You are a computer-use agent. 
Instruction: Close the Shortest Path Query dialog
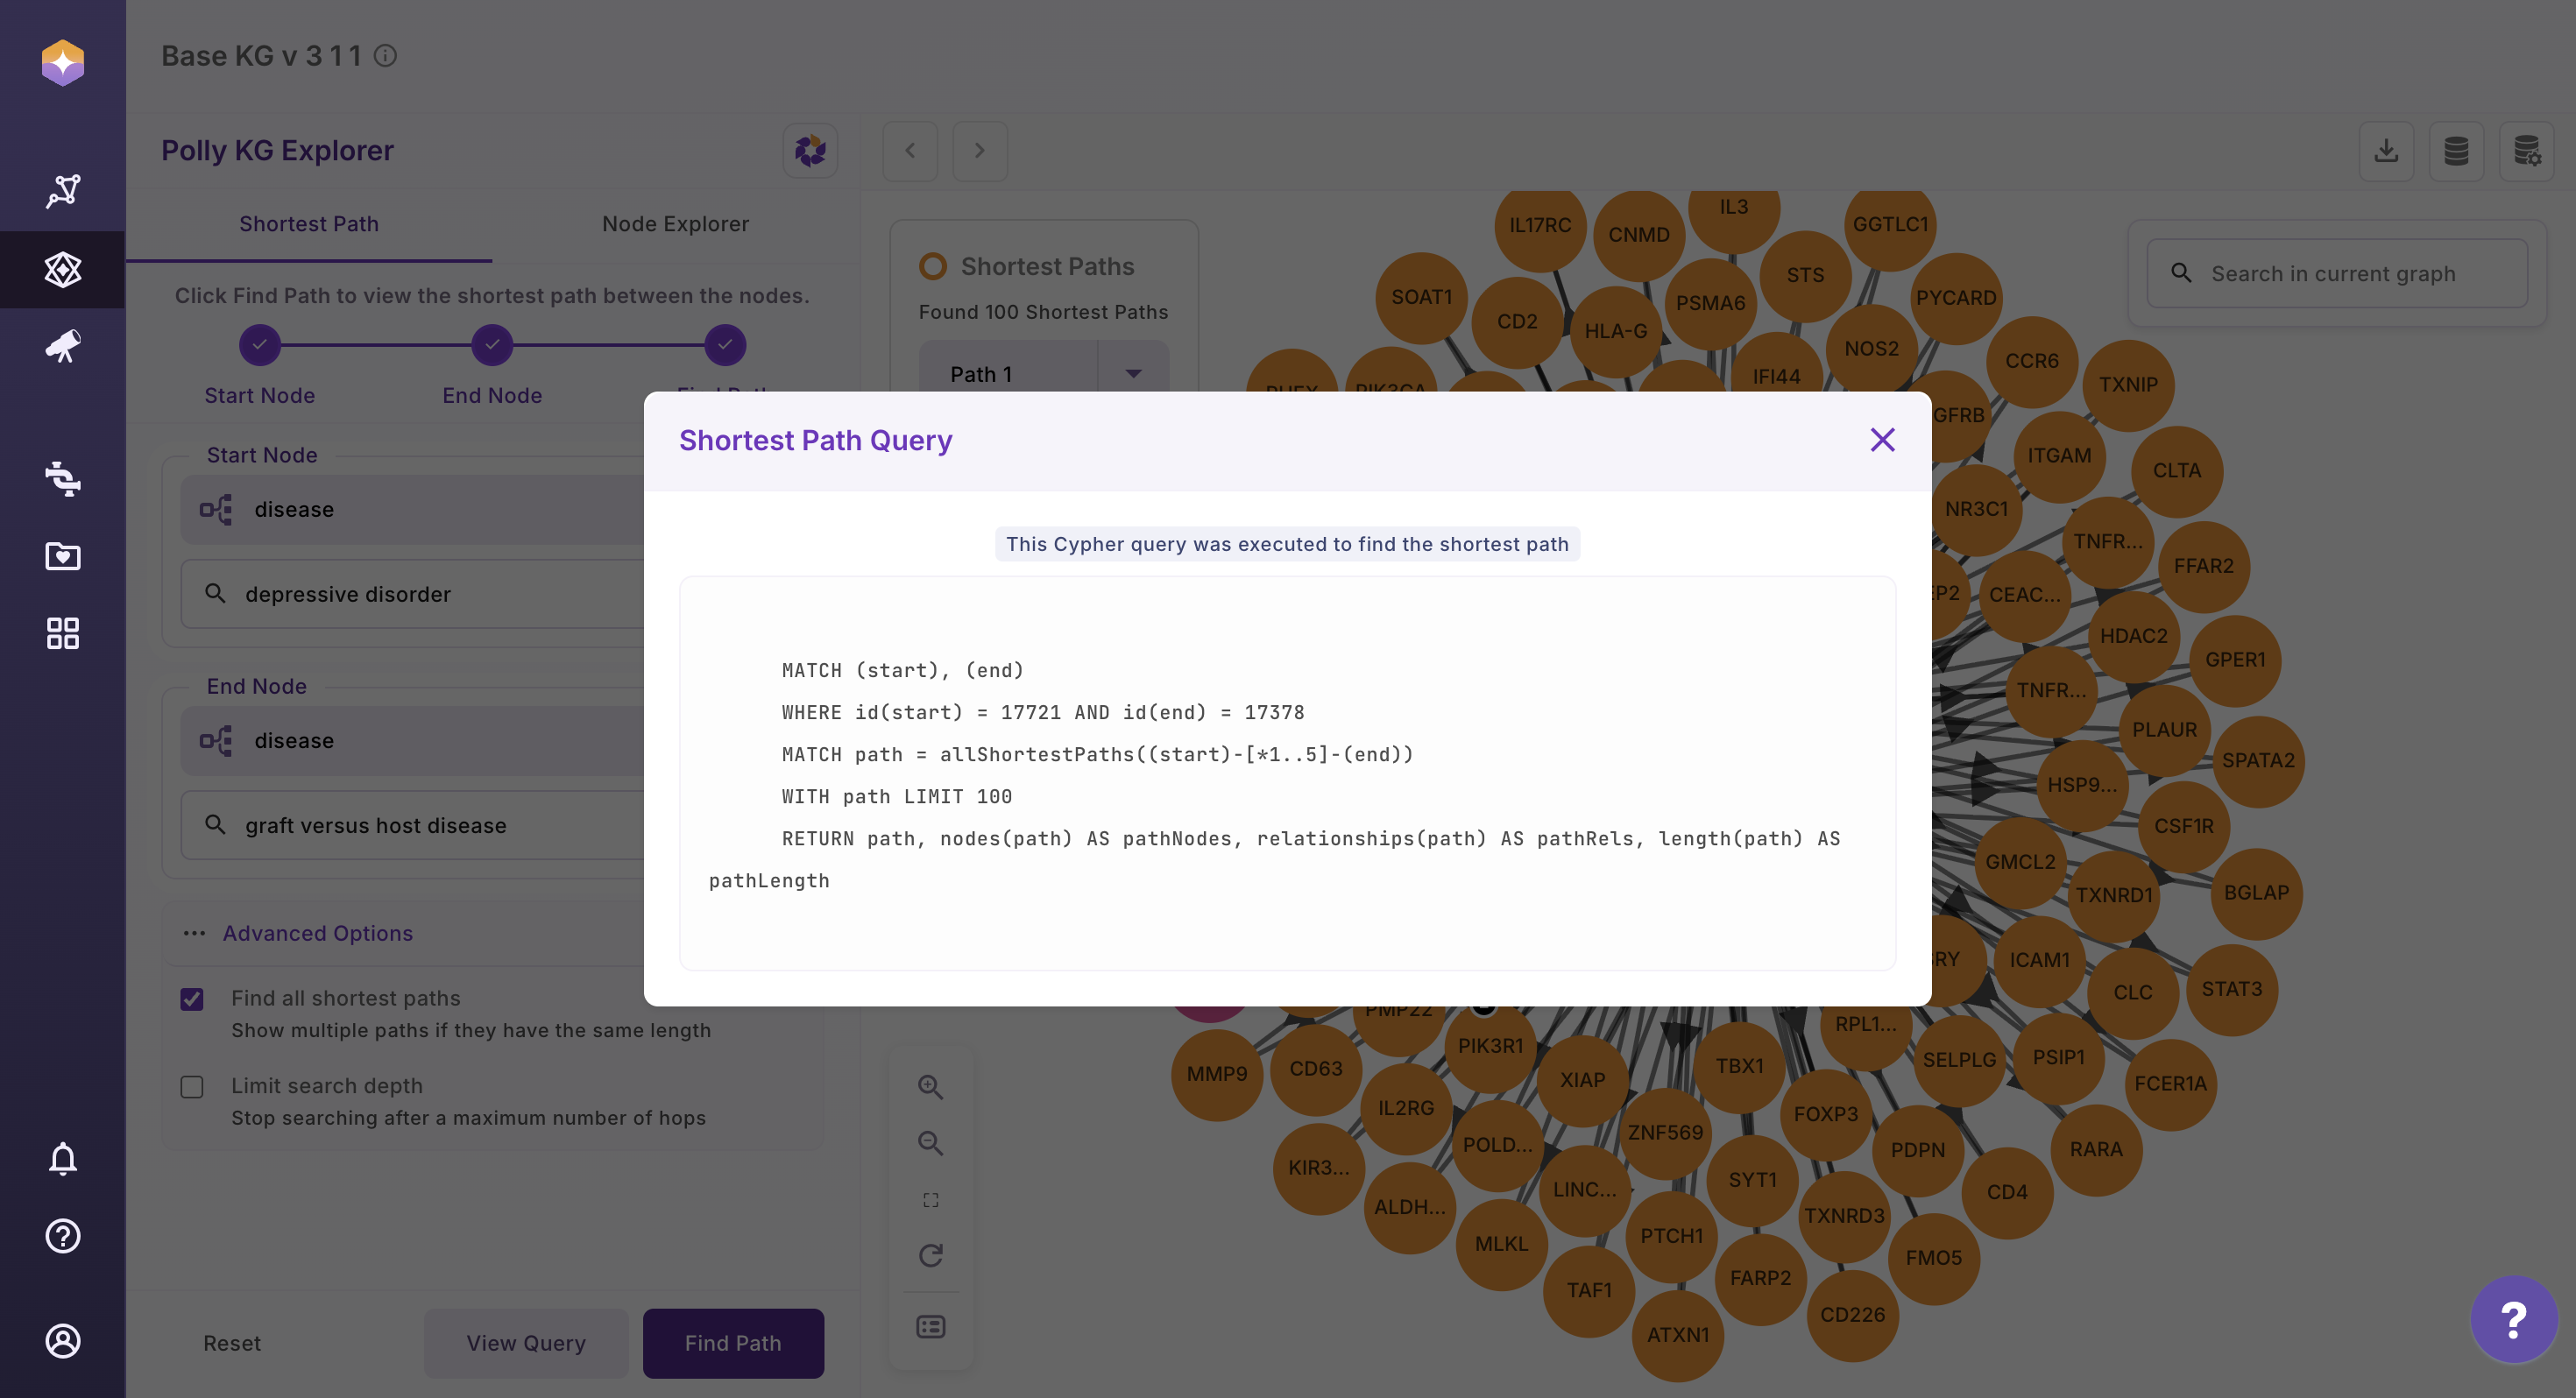click(x=1882, y=440)
